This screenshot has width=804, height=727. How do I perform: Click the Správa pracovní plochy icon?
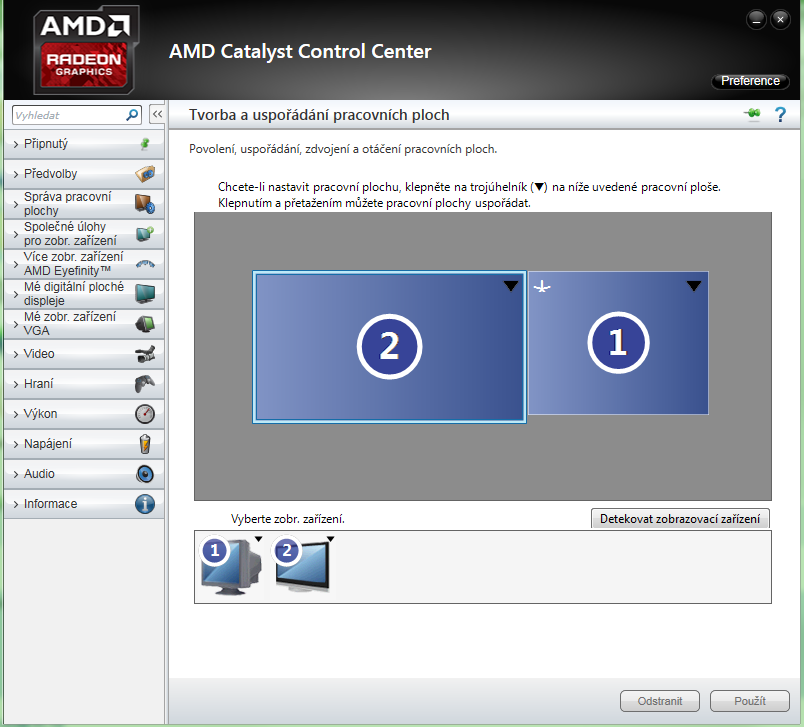click(x=145, y=204)
